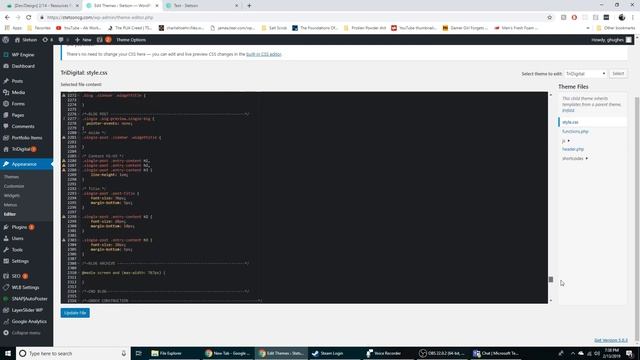Click the editor scrollbar down arrow
This screenshot has height=360, width=640.
tap(551, 301)
